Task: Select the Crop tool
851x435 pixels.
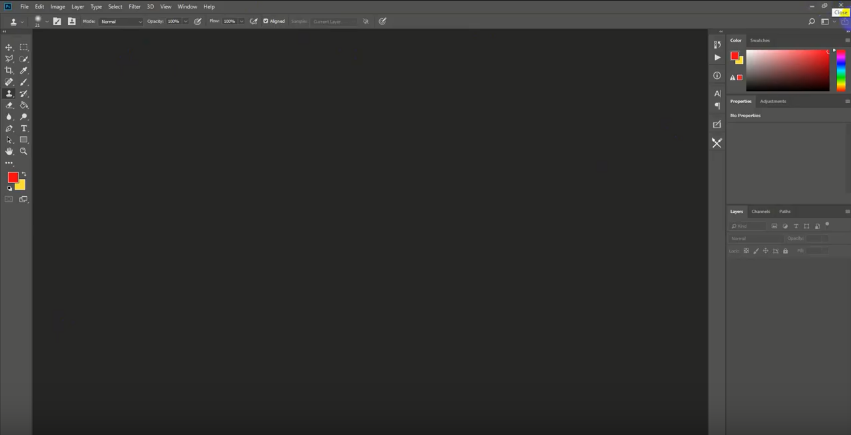Action: 9,71
